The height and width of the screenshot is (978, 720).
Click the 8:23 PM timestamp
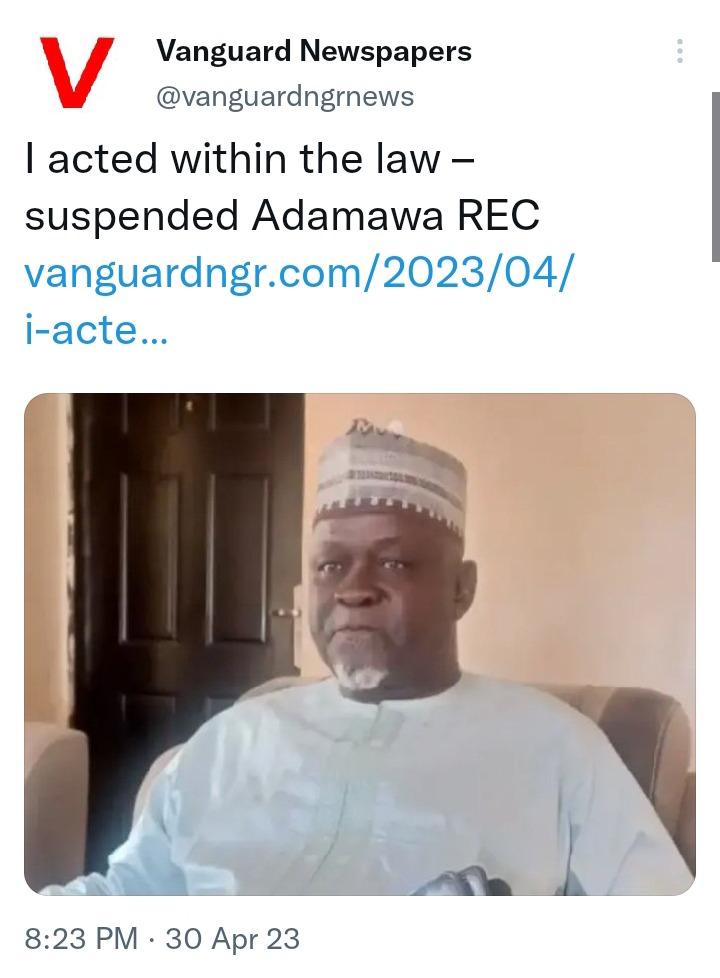point(81,939)
